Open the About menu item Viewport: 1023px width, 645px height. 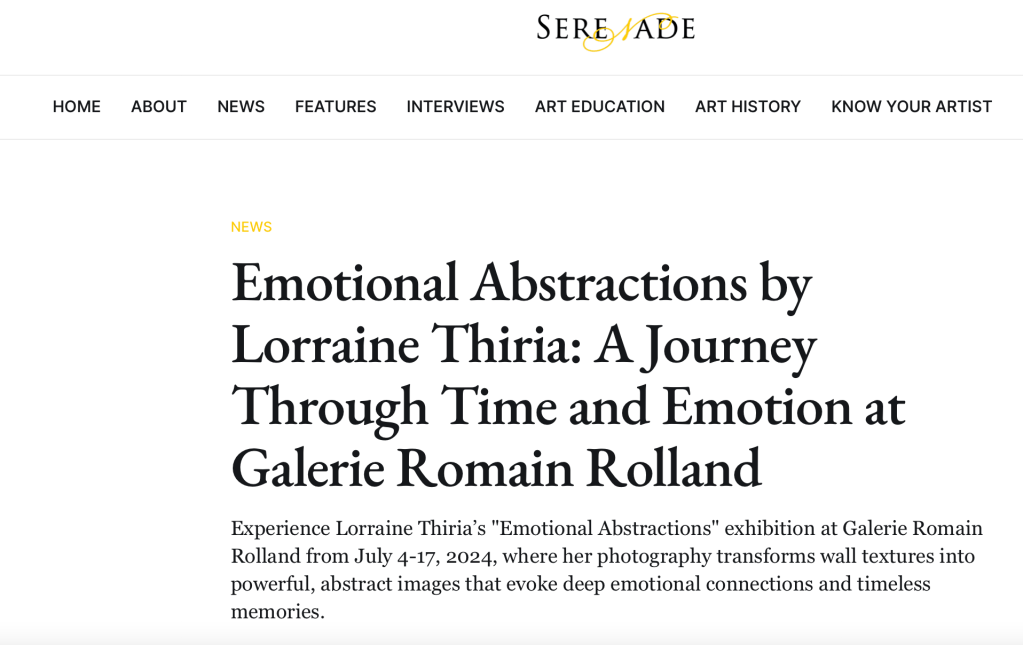(x=159, y=107)
